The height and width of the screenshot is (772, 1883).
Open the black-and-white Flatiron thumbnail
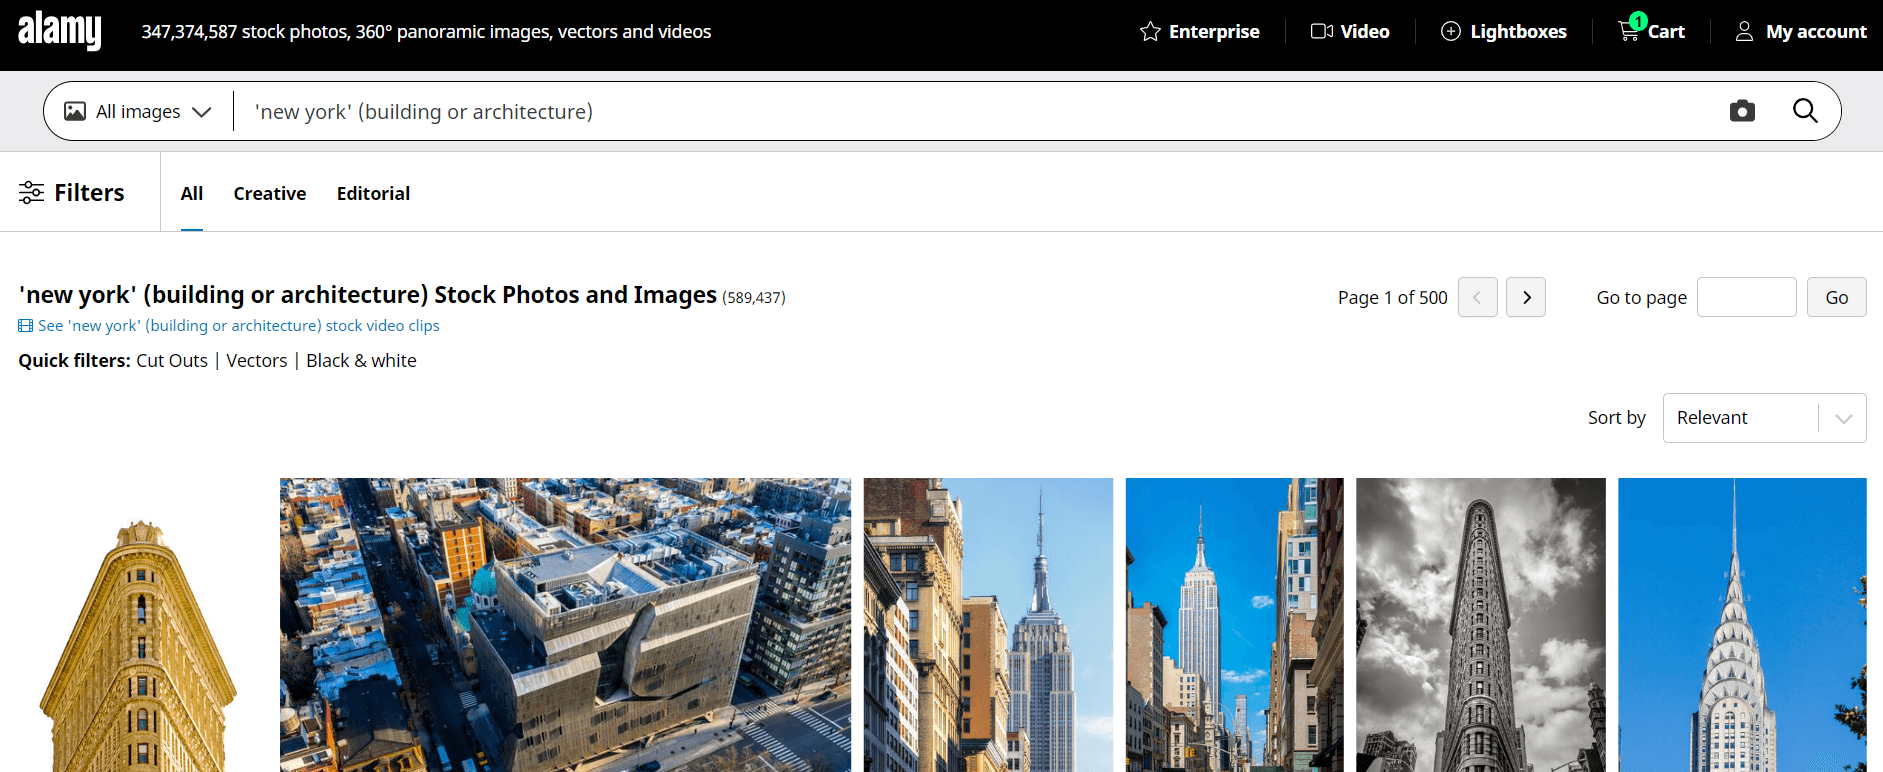1481,625
